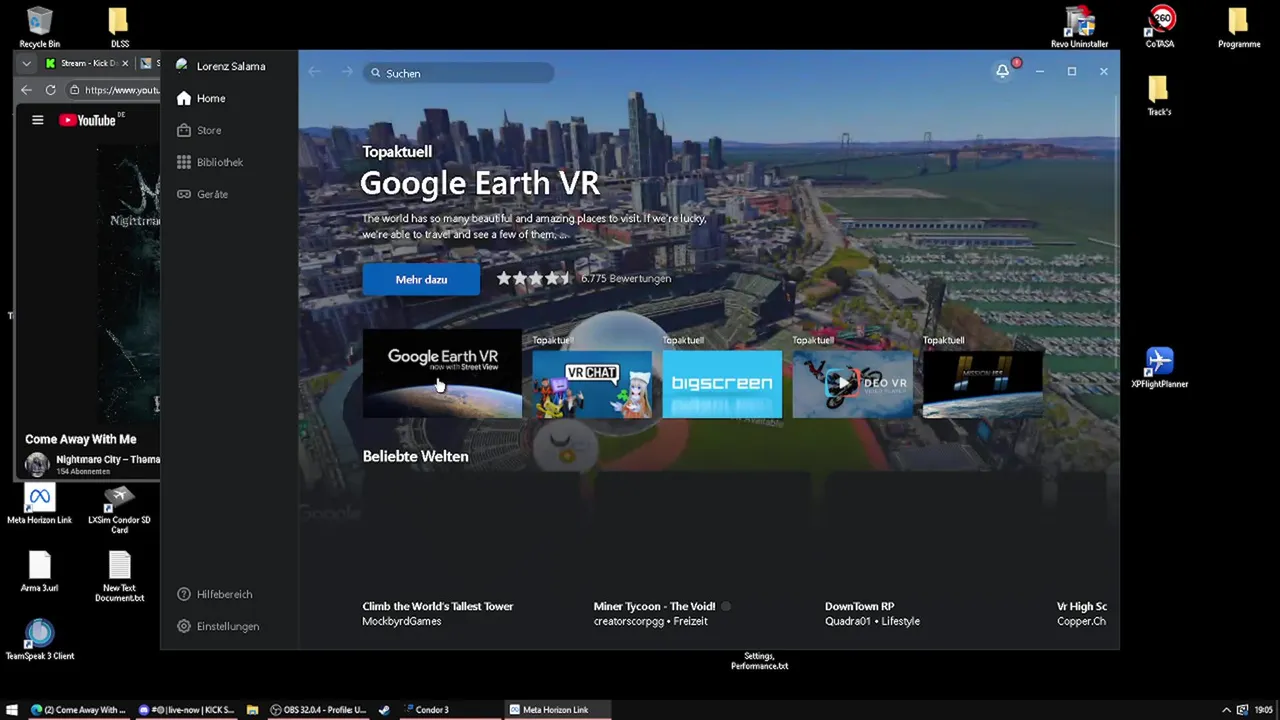The image size is (1280, 720).
Task: Click the Come Away With Me video title
Action: 80,439
